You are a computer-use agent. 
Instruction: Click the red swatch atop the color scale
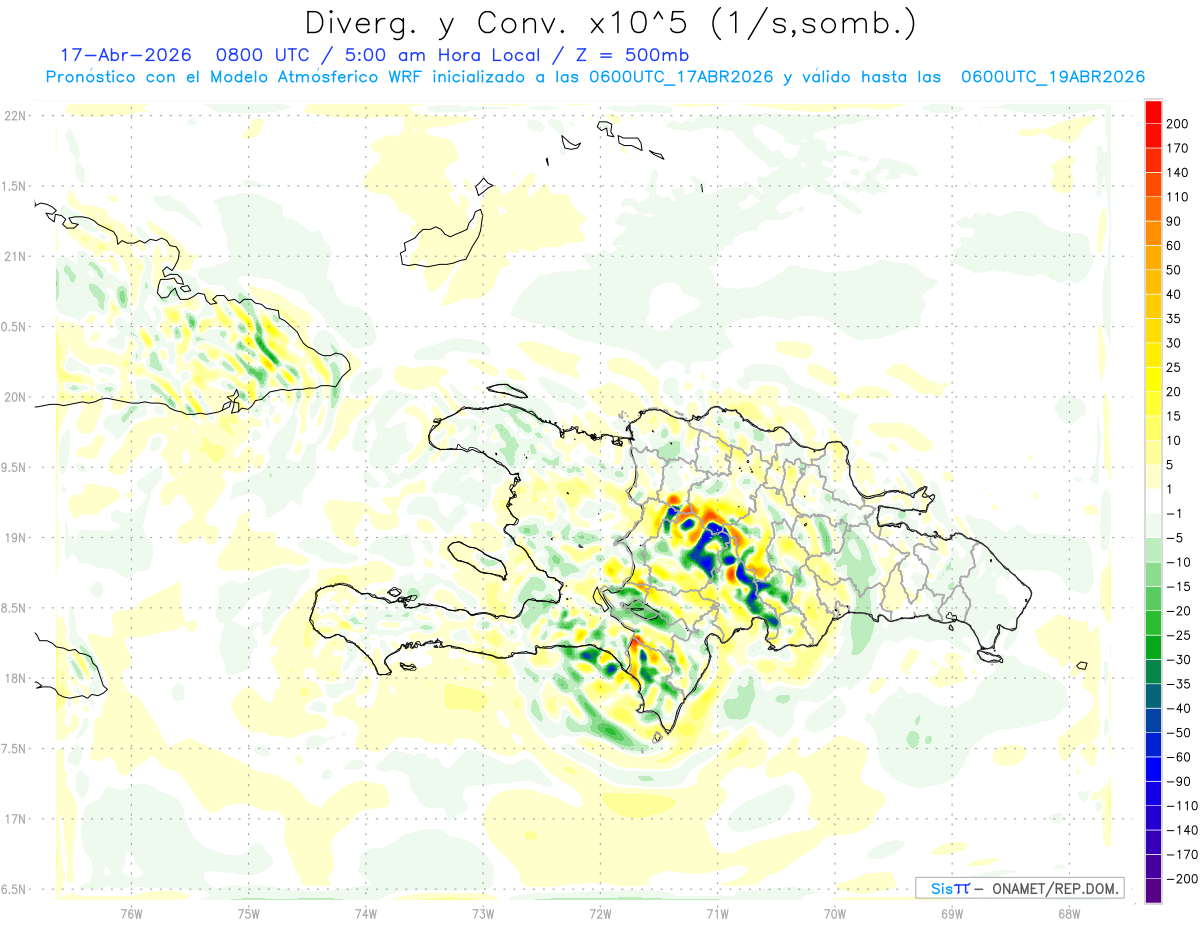(x=1153, y=112)
